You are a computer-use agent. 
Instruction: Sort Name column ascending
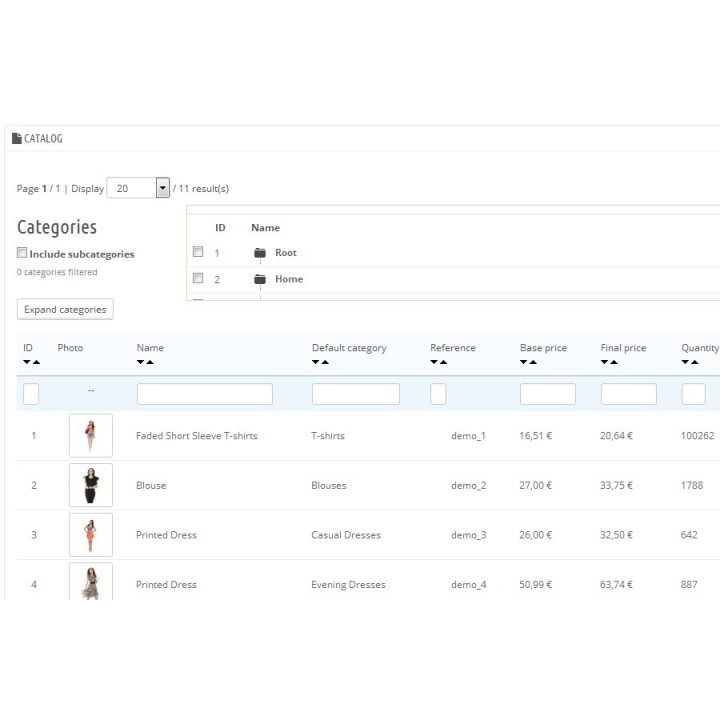pos(150,362)
